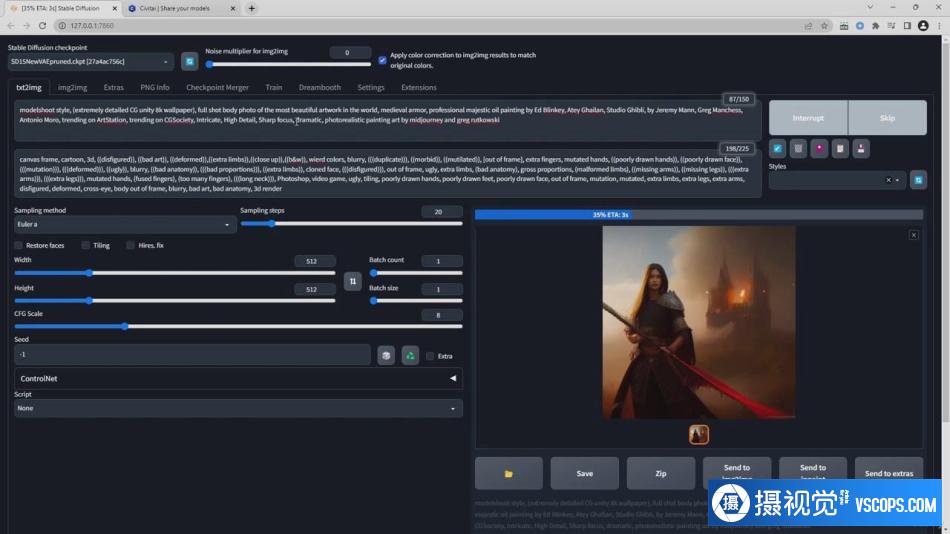
Task: Click the Height value field
Action: [x=314, y=289]
